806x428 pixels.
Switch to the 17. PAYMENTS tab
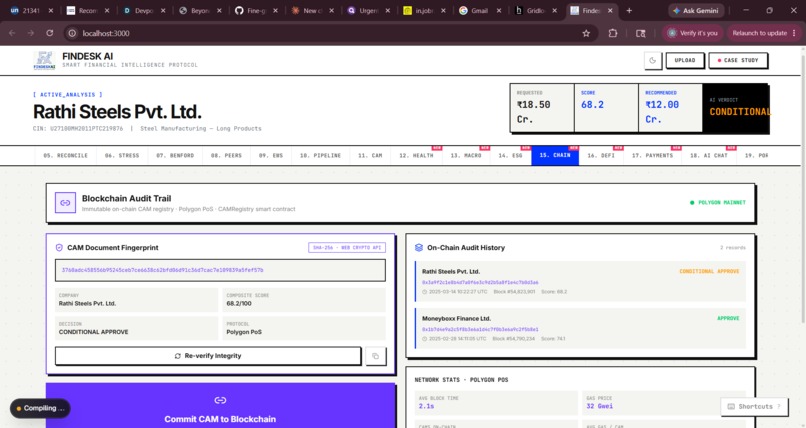pyautogui.click(x=652, y=155)
